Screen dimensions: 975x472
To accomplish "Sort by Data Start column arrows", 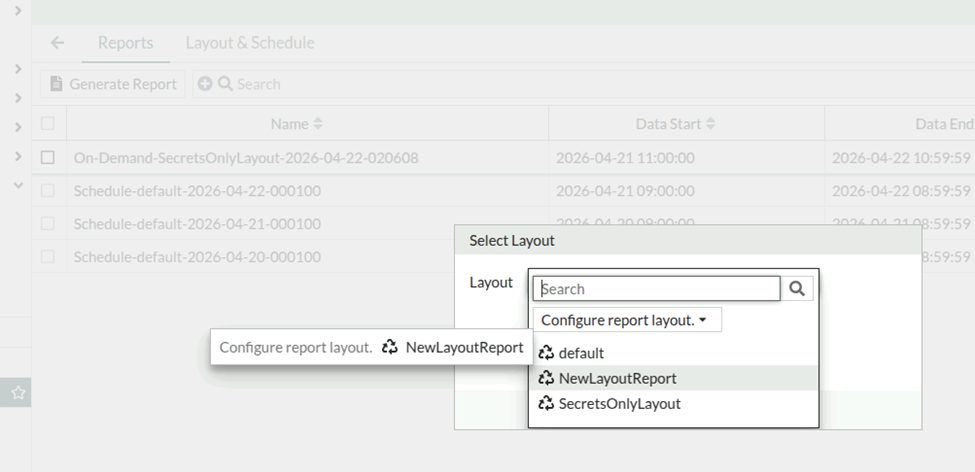I will point(710,124).
